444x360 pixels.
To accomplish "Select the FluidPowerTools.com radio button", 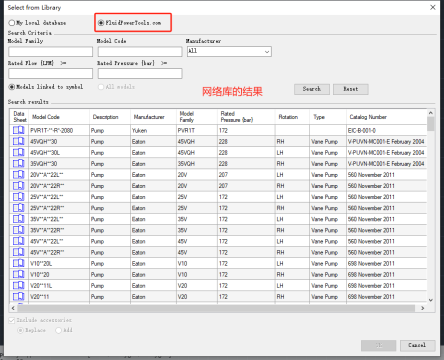I will [101, 23].
